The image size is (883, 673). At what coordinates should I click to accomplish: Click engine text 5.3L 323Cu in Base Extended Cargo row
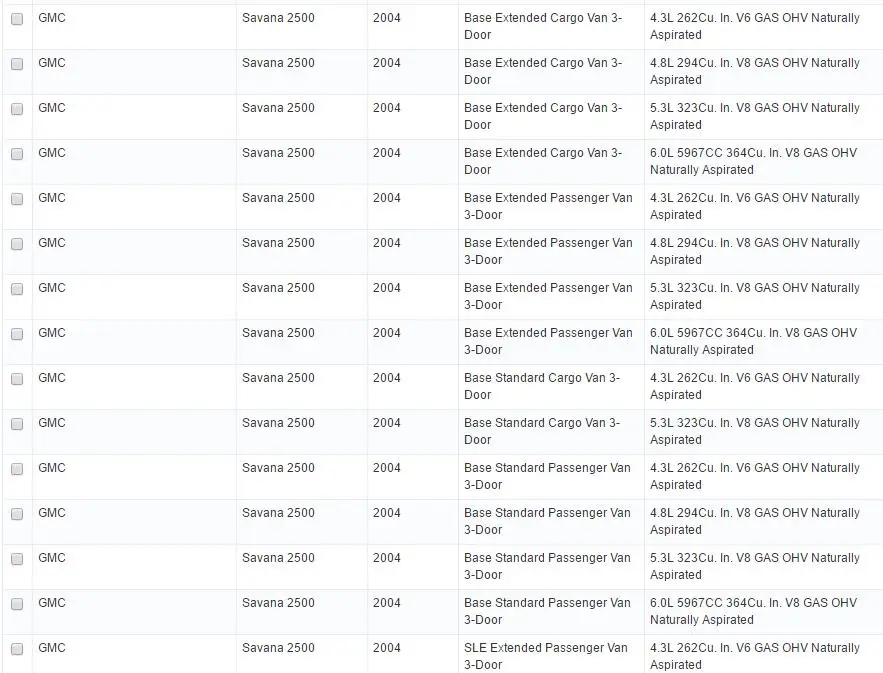755,117
